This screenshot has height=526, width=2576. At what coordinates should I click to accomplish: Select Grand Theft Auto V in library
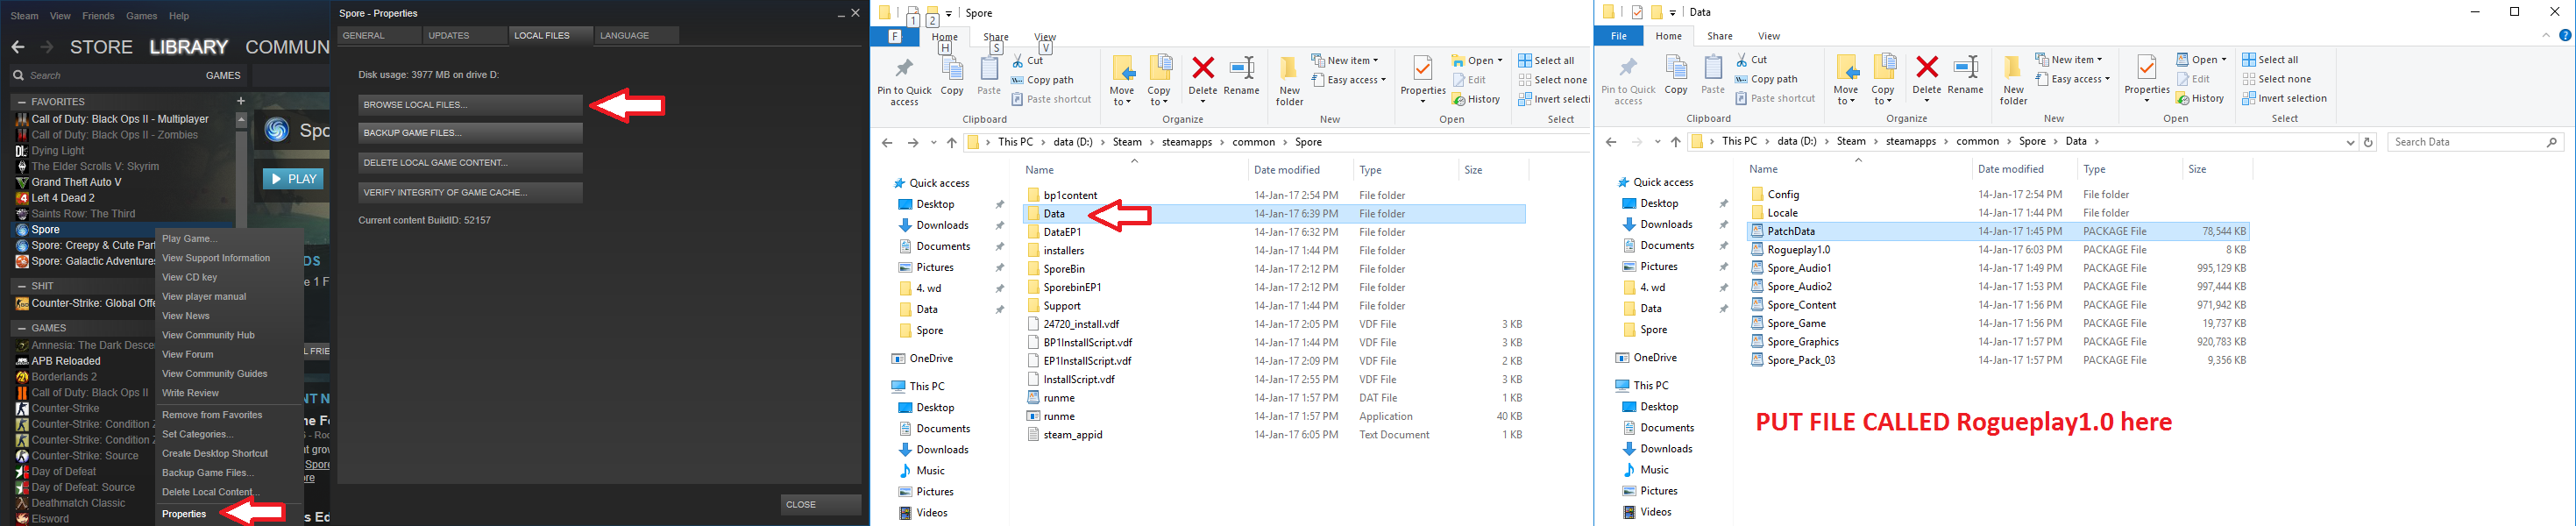click(x=76, y=182)
